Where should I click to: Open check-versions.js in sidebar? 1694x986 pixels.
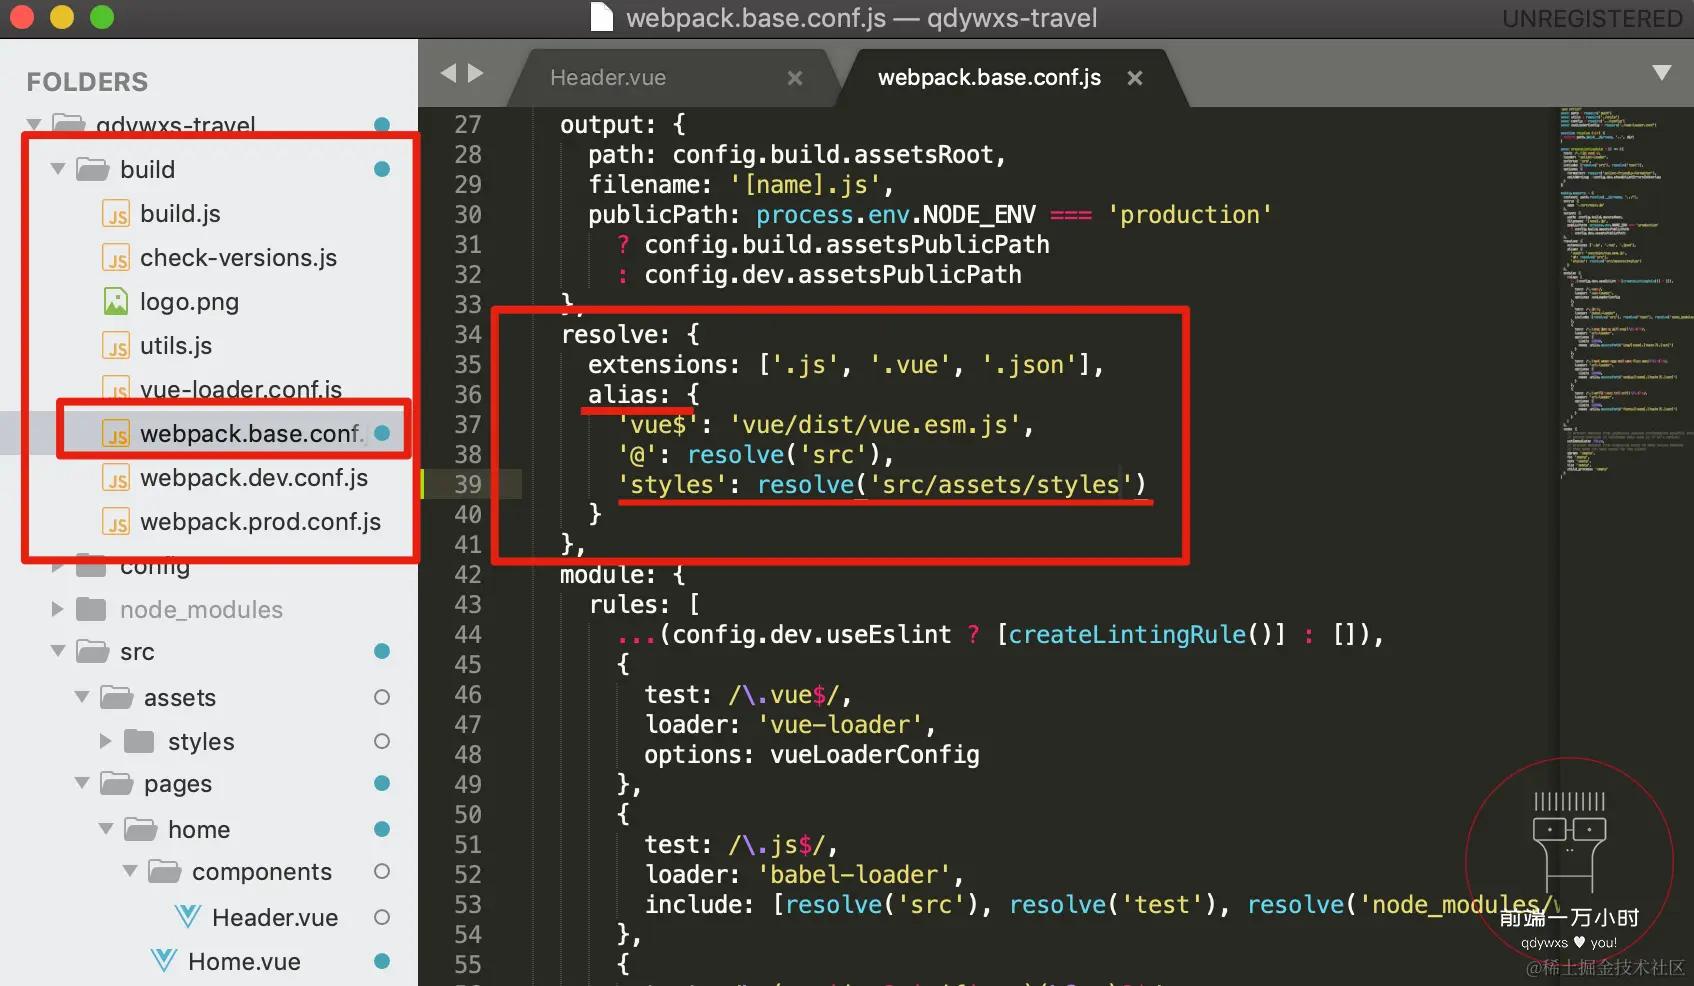pos(238,258)
